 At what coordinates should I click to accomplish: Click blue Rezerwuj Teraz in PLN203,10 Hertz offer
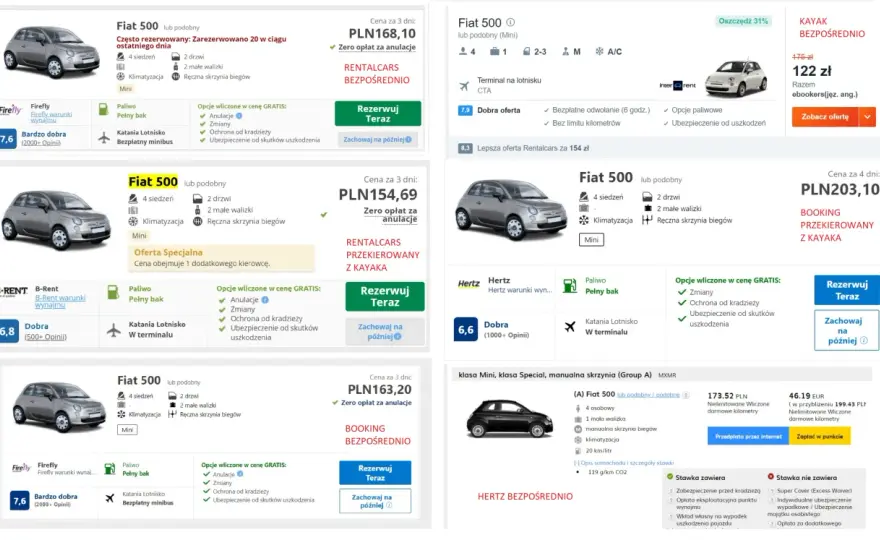(846, 290)
